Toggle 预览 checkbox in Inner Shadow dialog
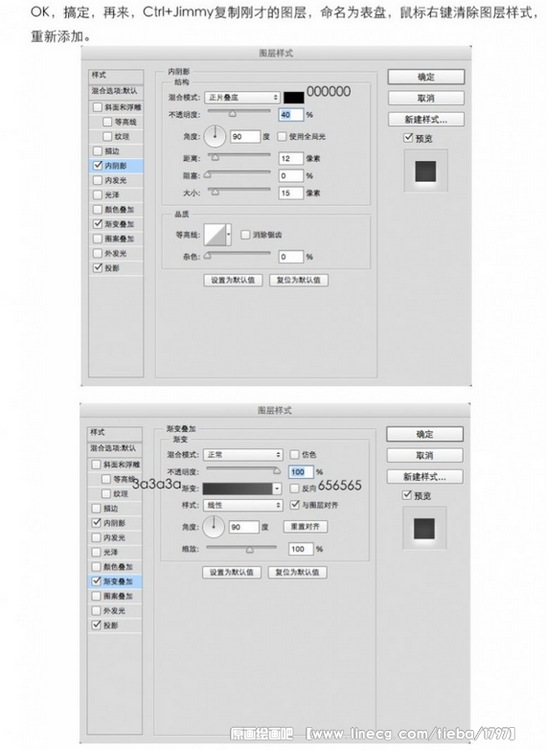The image size is (547, 750). point(408,138)
